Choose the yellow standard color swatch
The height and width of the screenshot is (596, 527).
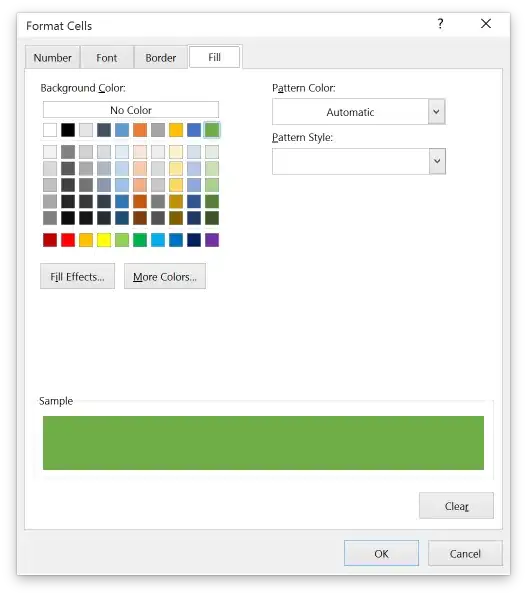point(104,240)
